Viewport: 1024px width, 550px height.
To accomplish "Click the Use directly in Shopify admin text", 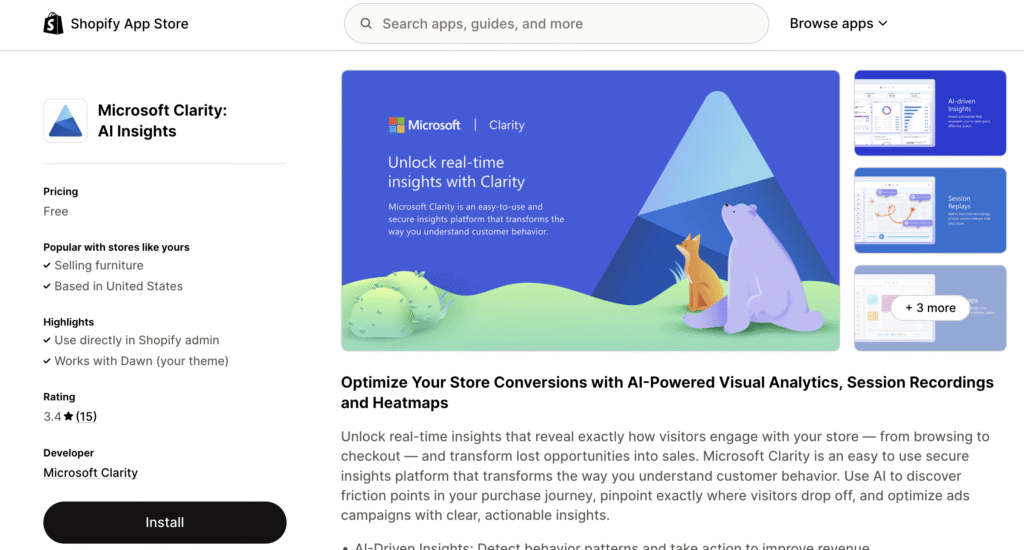I will [x=136, y=340].
